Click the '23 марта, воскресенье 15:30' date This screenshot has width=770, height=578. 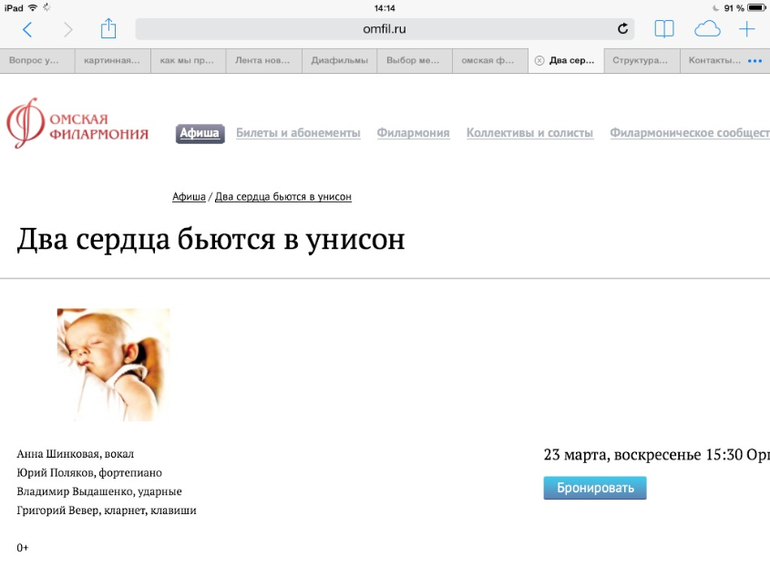643,455
